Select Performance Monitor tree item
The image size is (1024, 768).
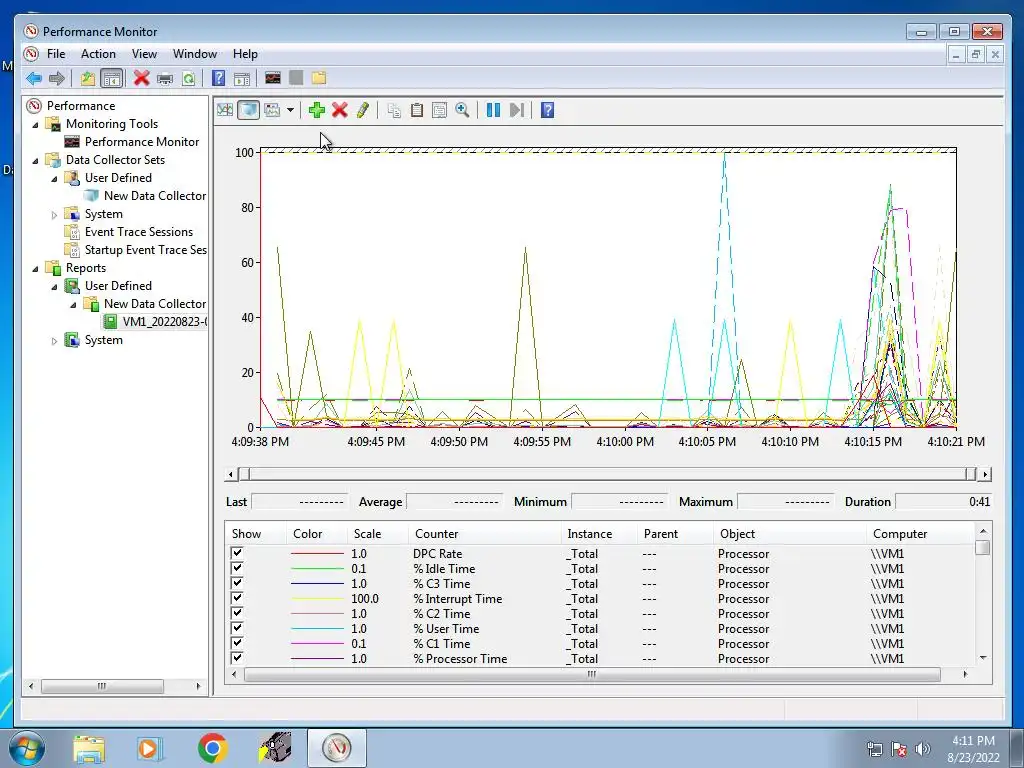[142, 142]
